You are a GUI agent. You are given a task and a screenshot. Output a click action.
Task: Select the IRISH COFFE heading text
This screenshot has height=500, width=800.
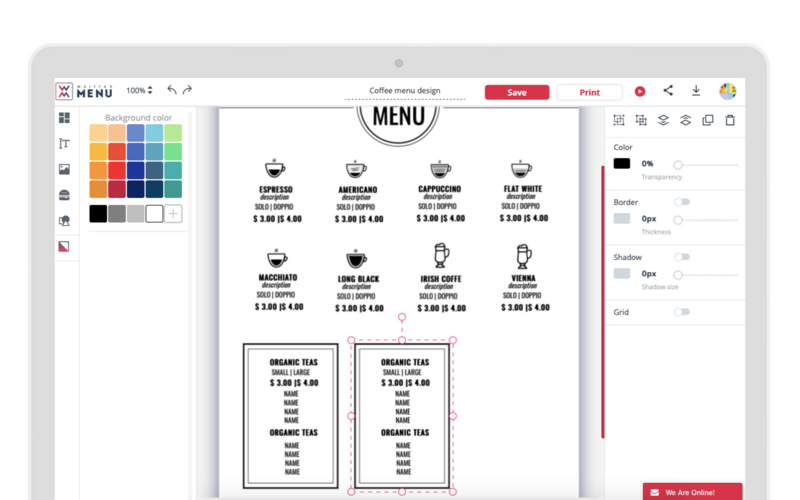[x=441, y=279]
